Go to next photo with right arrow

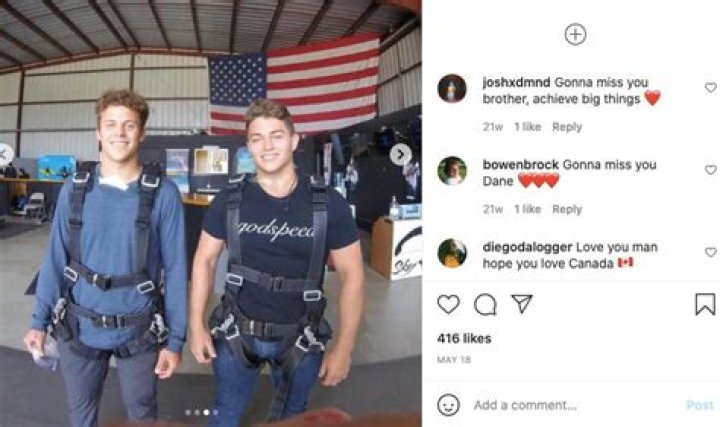click(400, 155)
